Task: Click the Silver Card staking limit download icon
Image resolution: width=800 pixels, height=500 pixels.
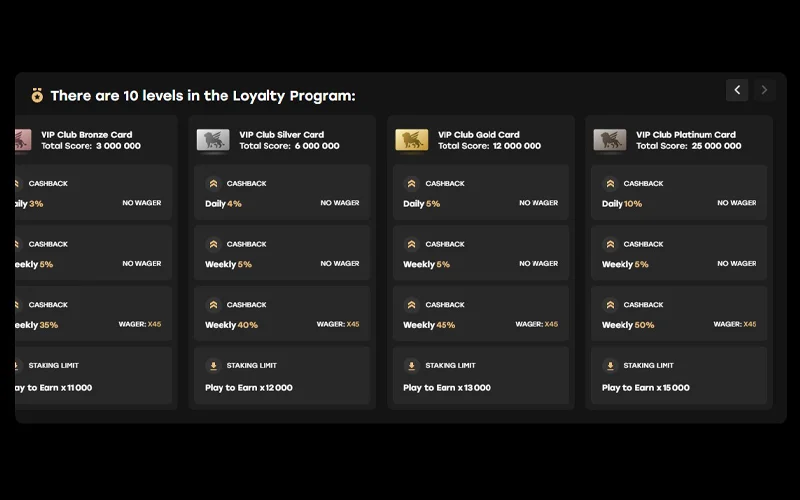Action: tap(214, 365)
